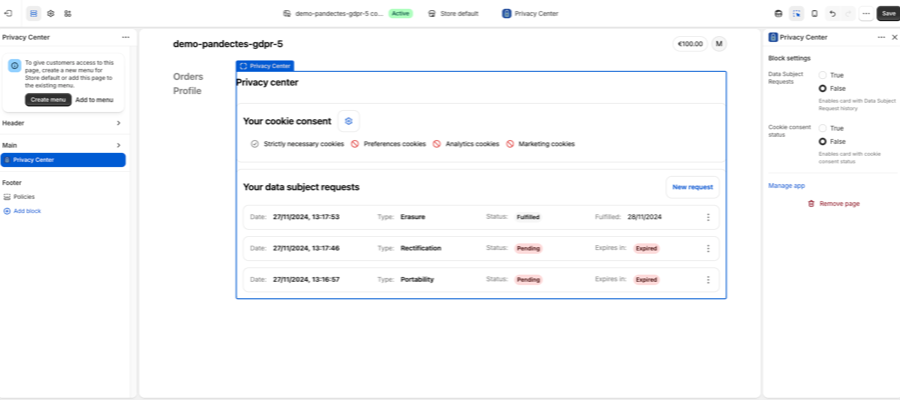This screenshot has width=900, height=400.
Task: Click the undo arrow
Action: pos(833,13)
